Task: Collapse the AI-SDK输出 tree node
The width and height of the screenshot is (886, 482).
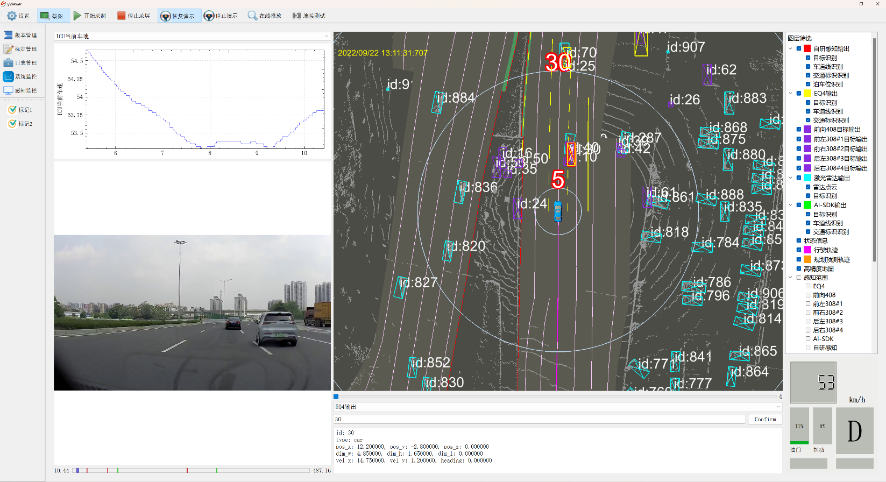Action: (x=791, y=205)
